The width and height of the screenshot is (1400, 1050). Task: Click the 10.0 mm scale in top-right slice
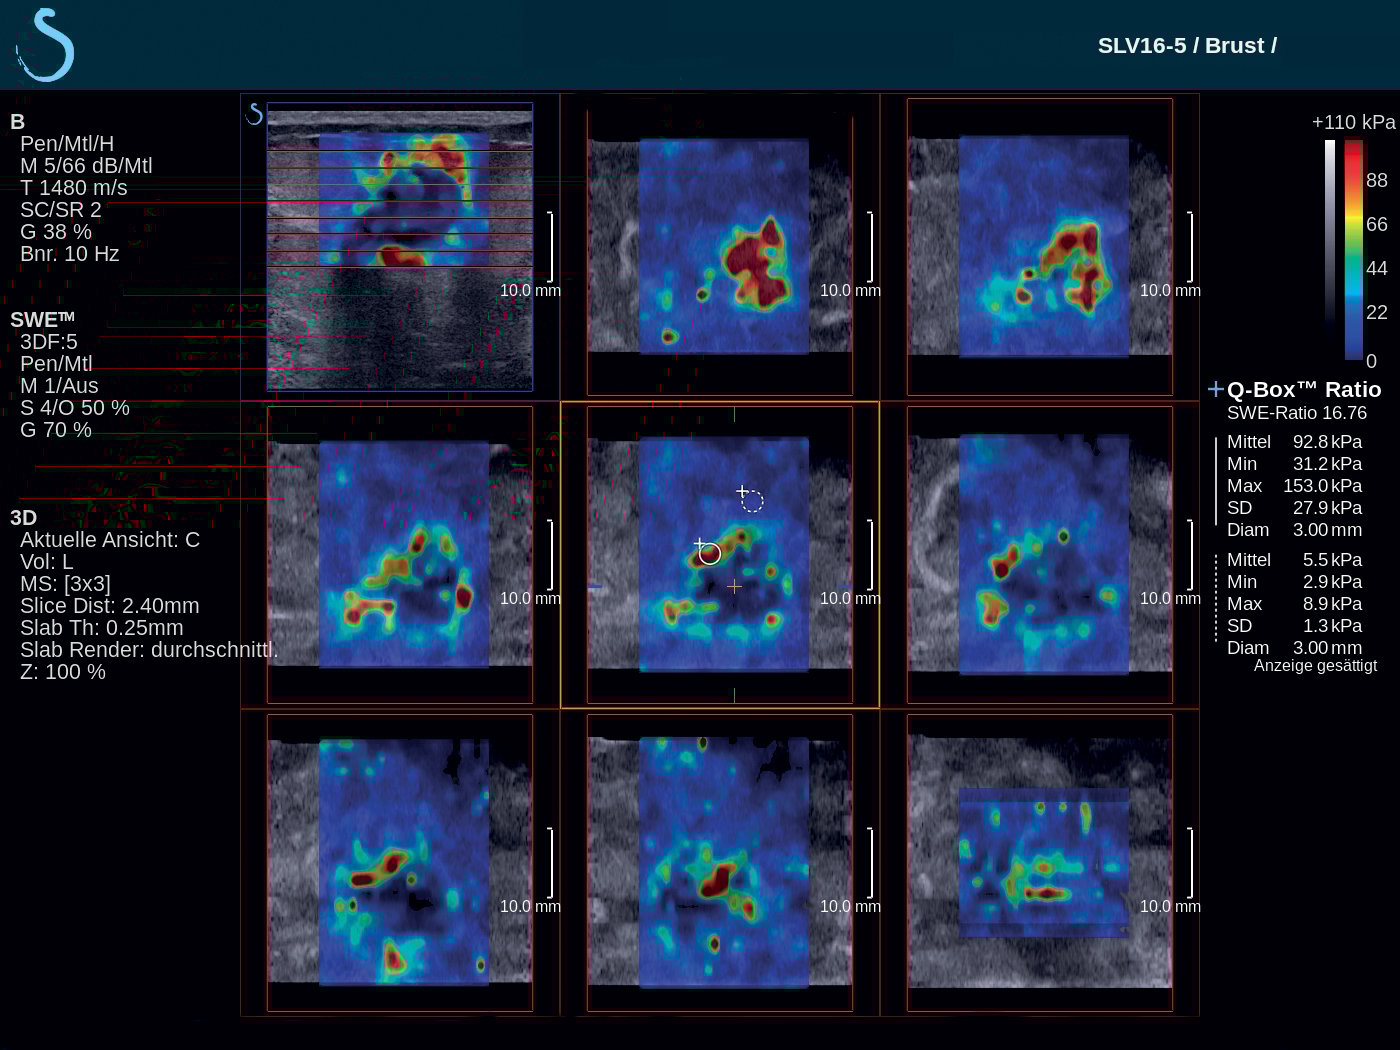pos(1170,291)
